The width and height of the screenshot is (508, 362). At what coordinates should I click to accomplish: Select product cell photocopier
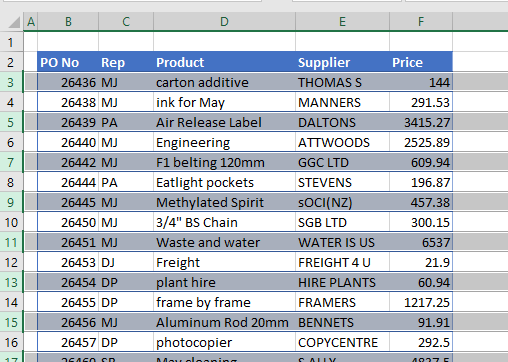224,342
